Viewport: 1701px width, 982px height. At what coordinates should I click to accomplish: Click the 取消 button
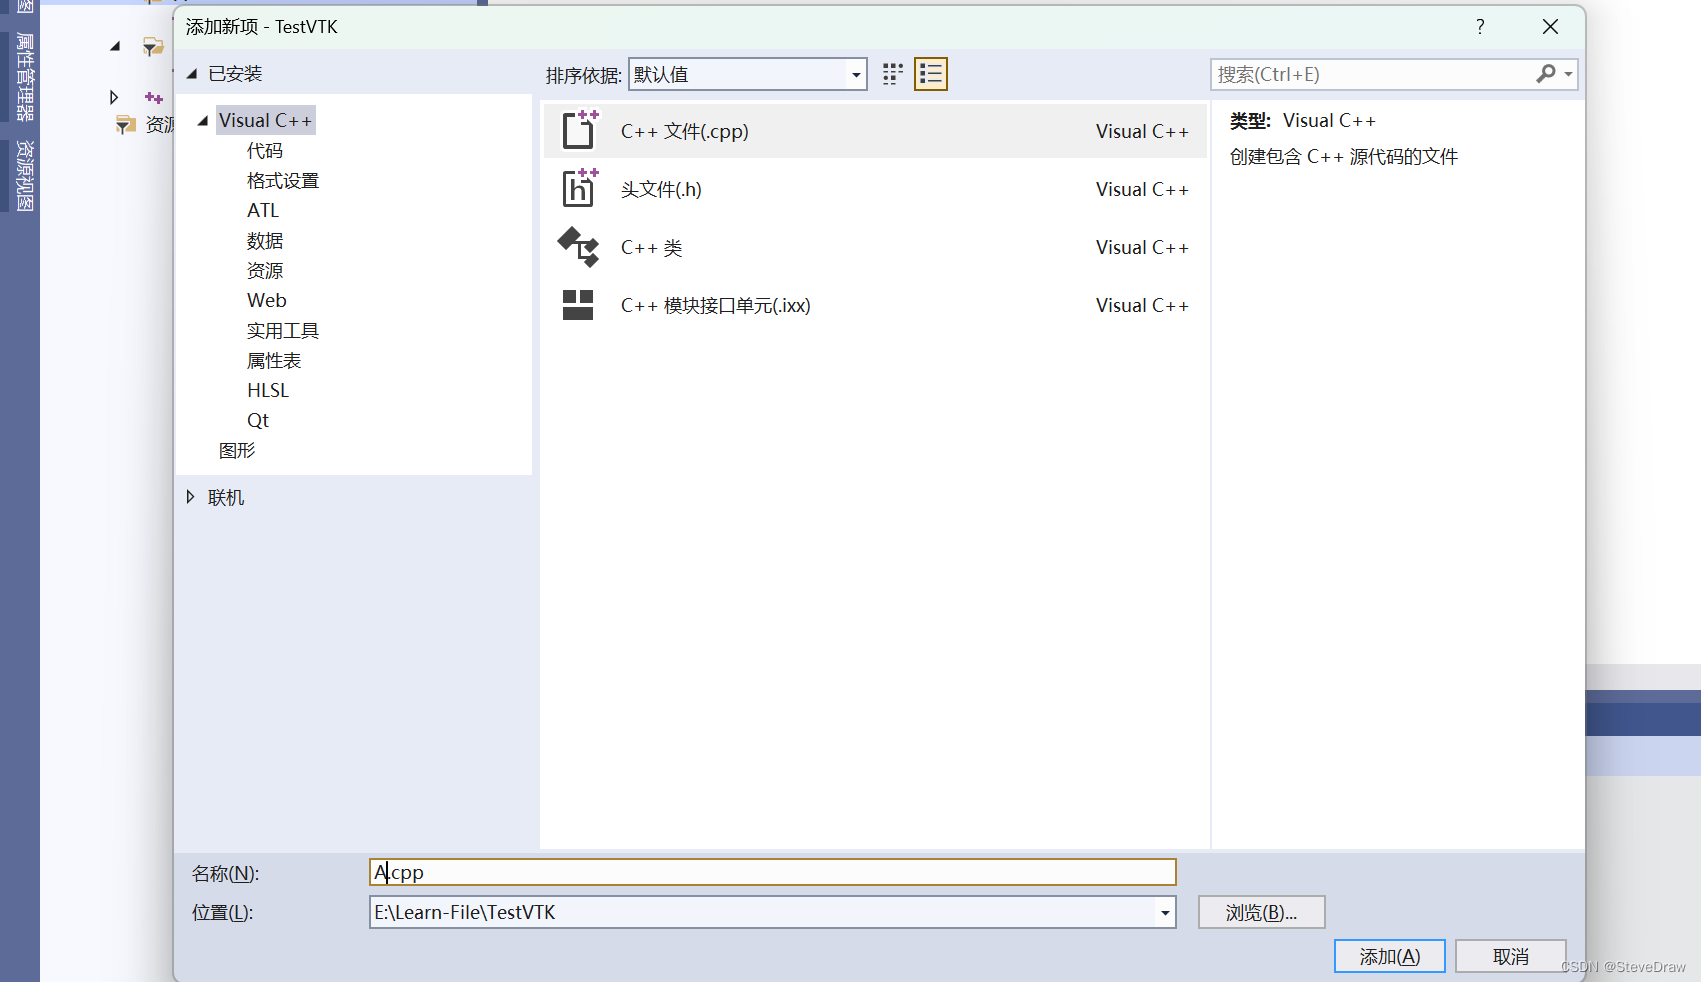click(1510, 956)
